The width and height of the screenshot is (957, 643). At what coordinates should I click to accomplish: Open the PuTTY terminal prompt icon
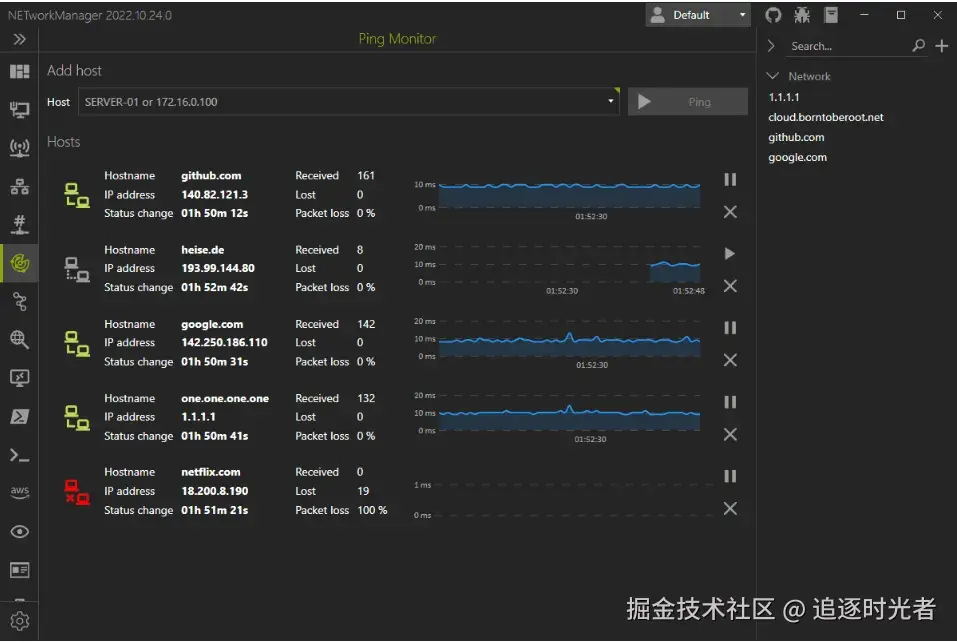20,455
